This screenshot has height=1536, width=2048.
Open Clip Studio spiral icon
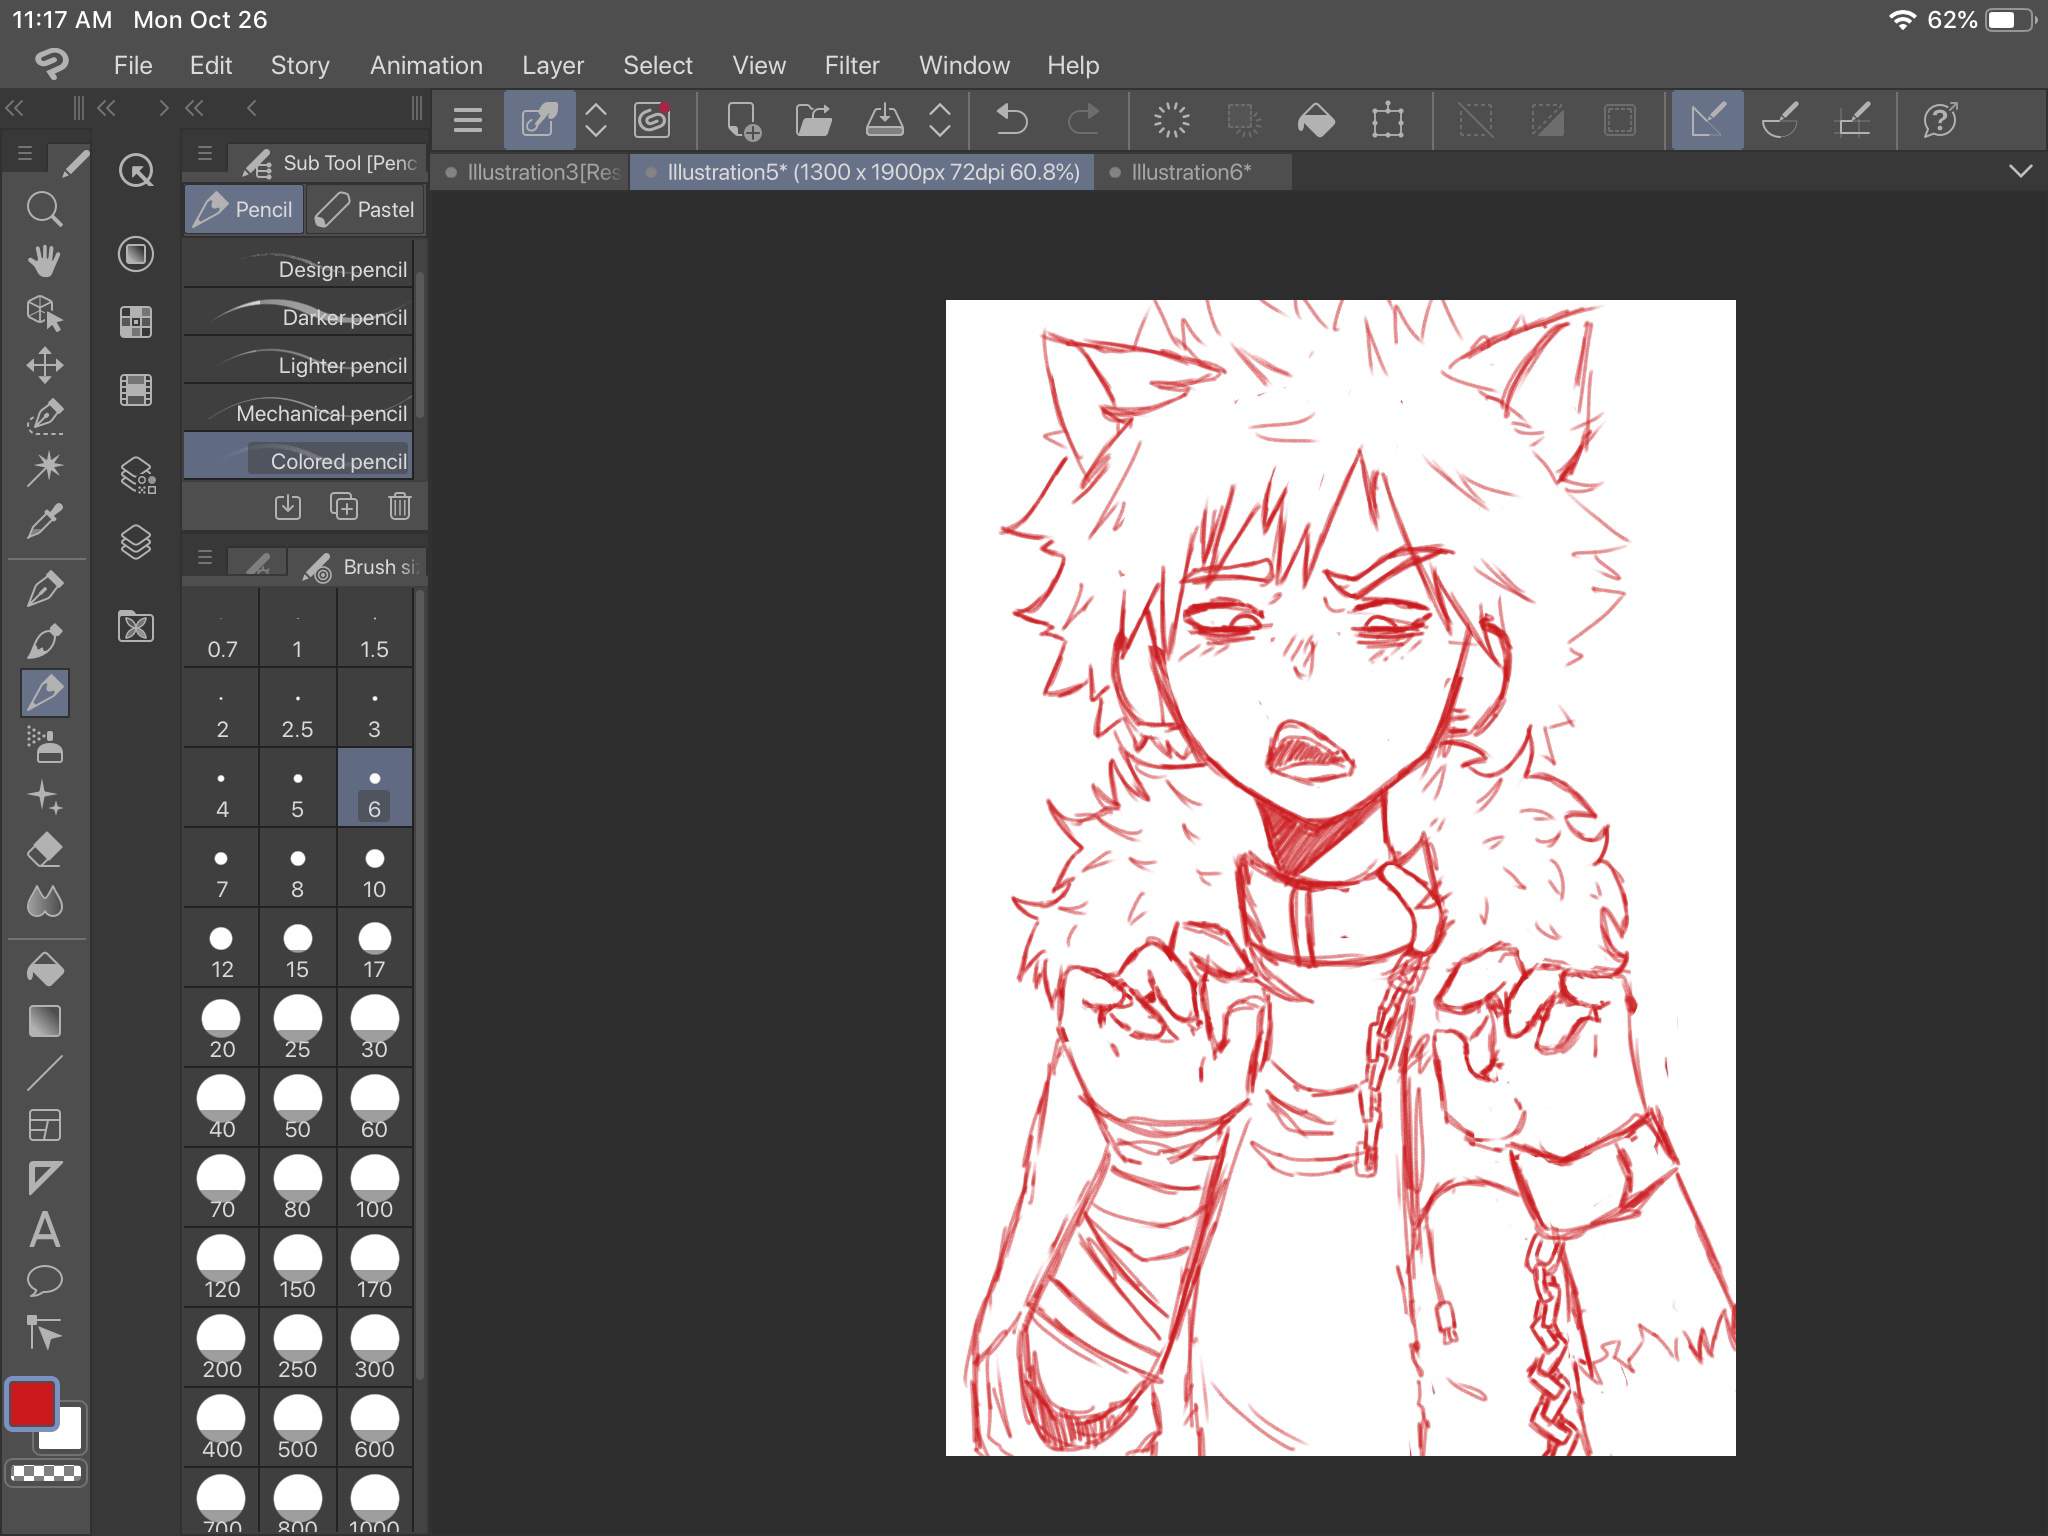click(652, 120)
